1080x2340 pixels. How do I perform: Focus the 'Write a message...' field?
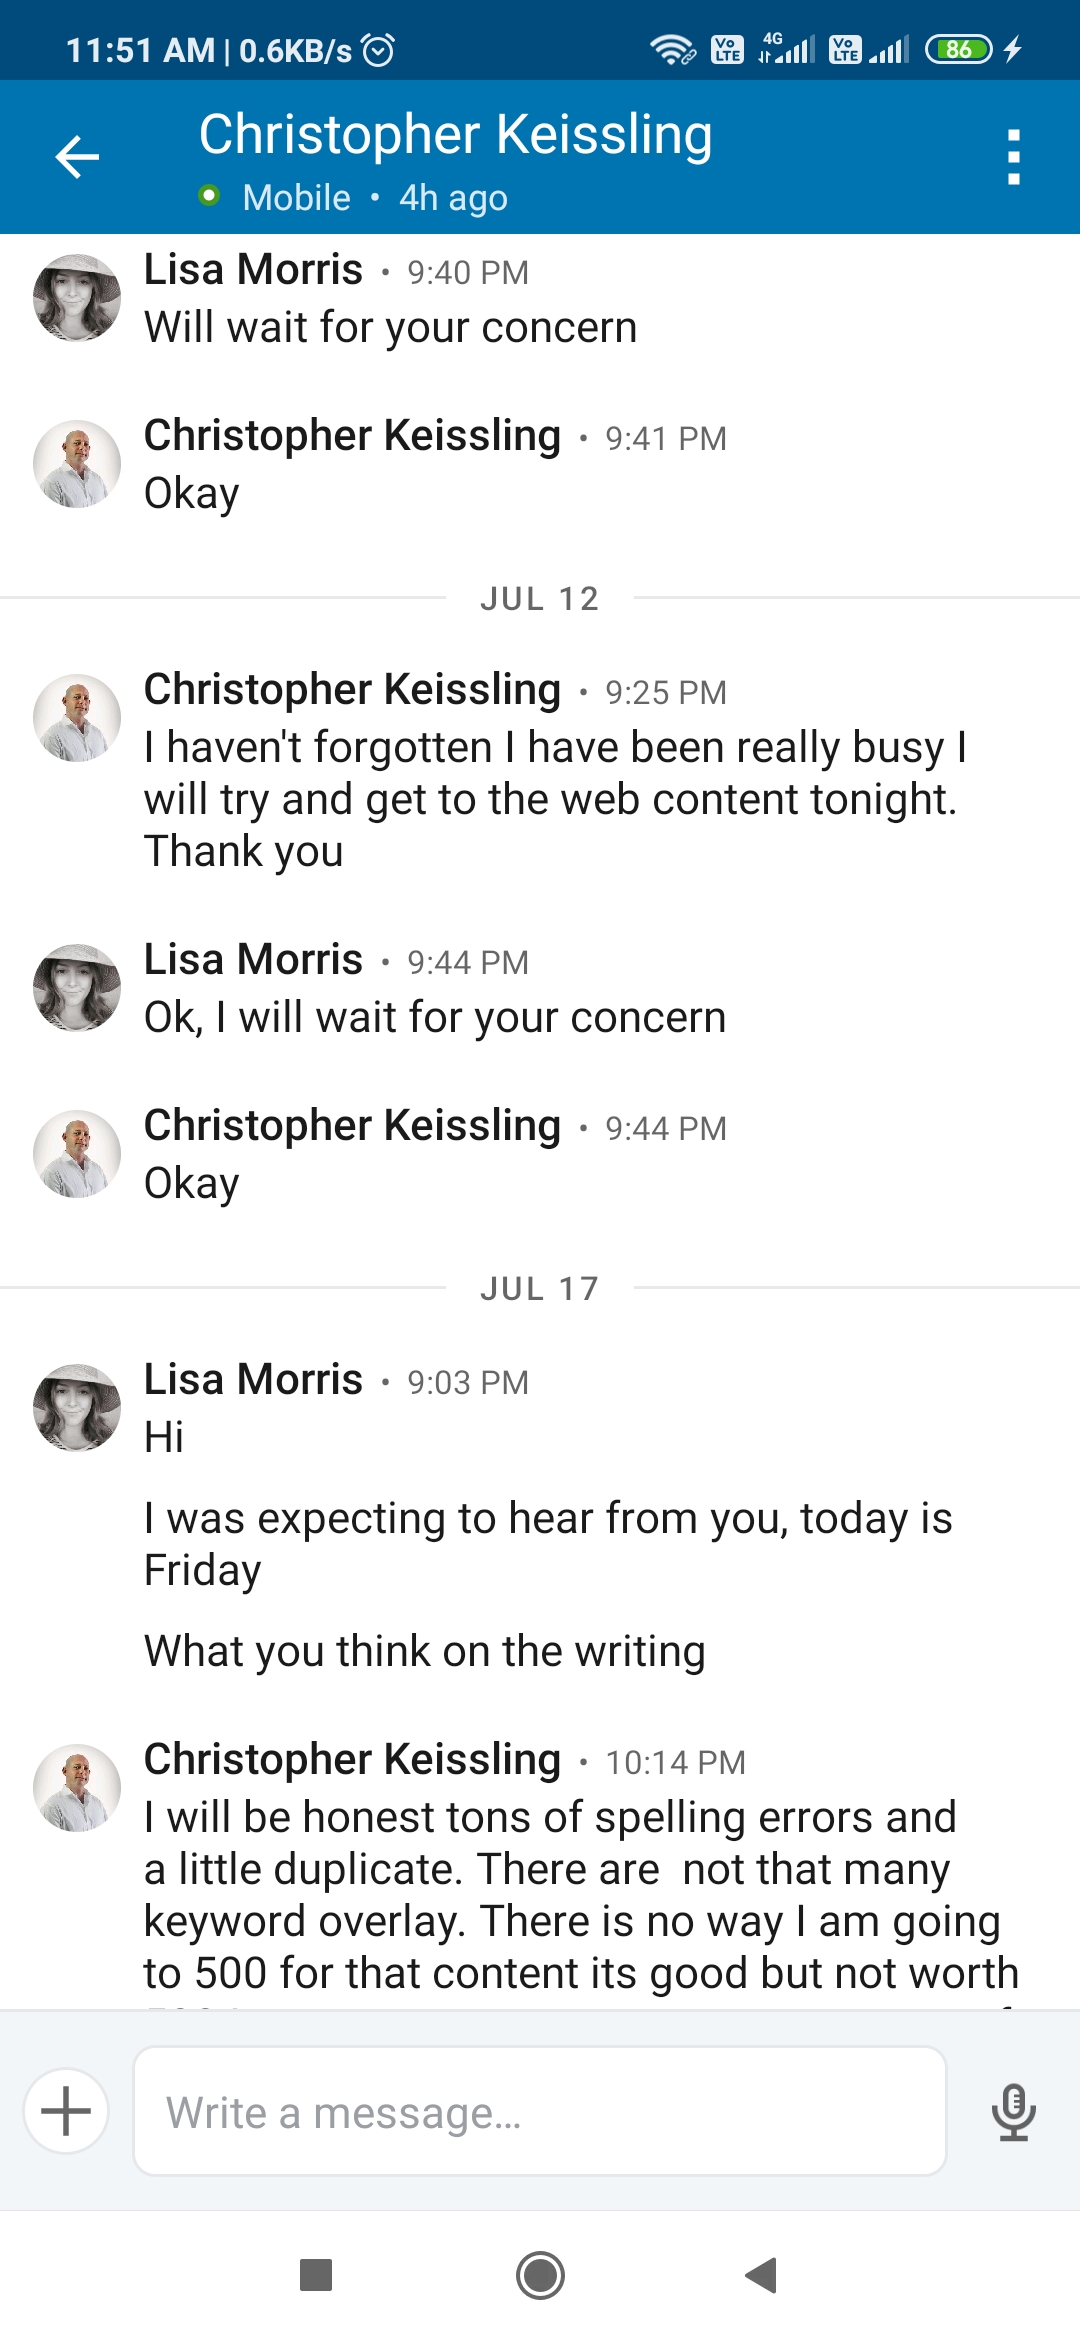pos(540,2111)
